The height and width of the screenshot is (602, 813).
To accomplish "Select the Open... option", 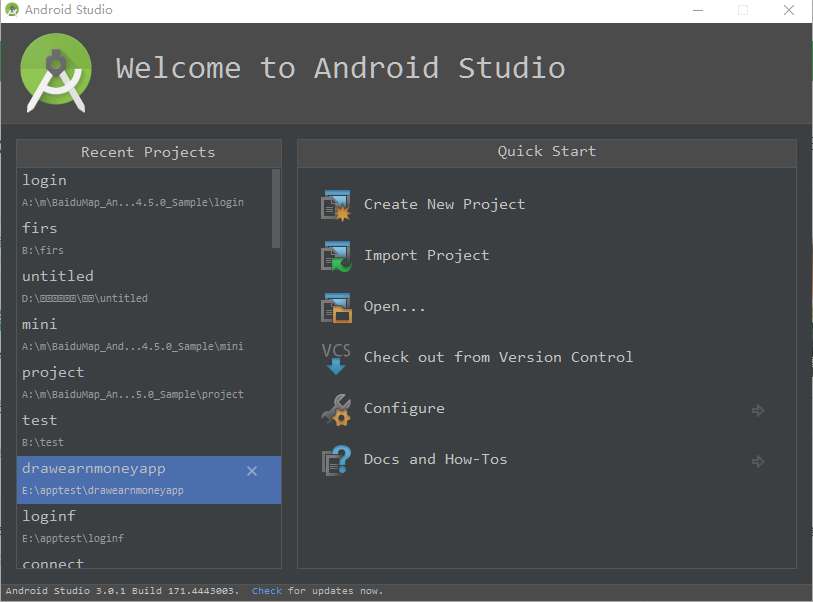I will pyautogui.click(x=394, y=306).
